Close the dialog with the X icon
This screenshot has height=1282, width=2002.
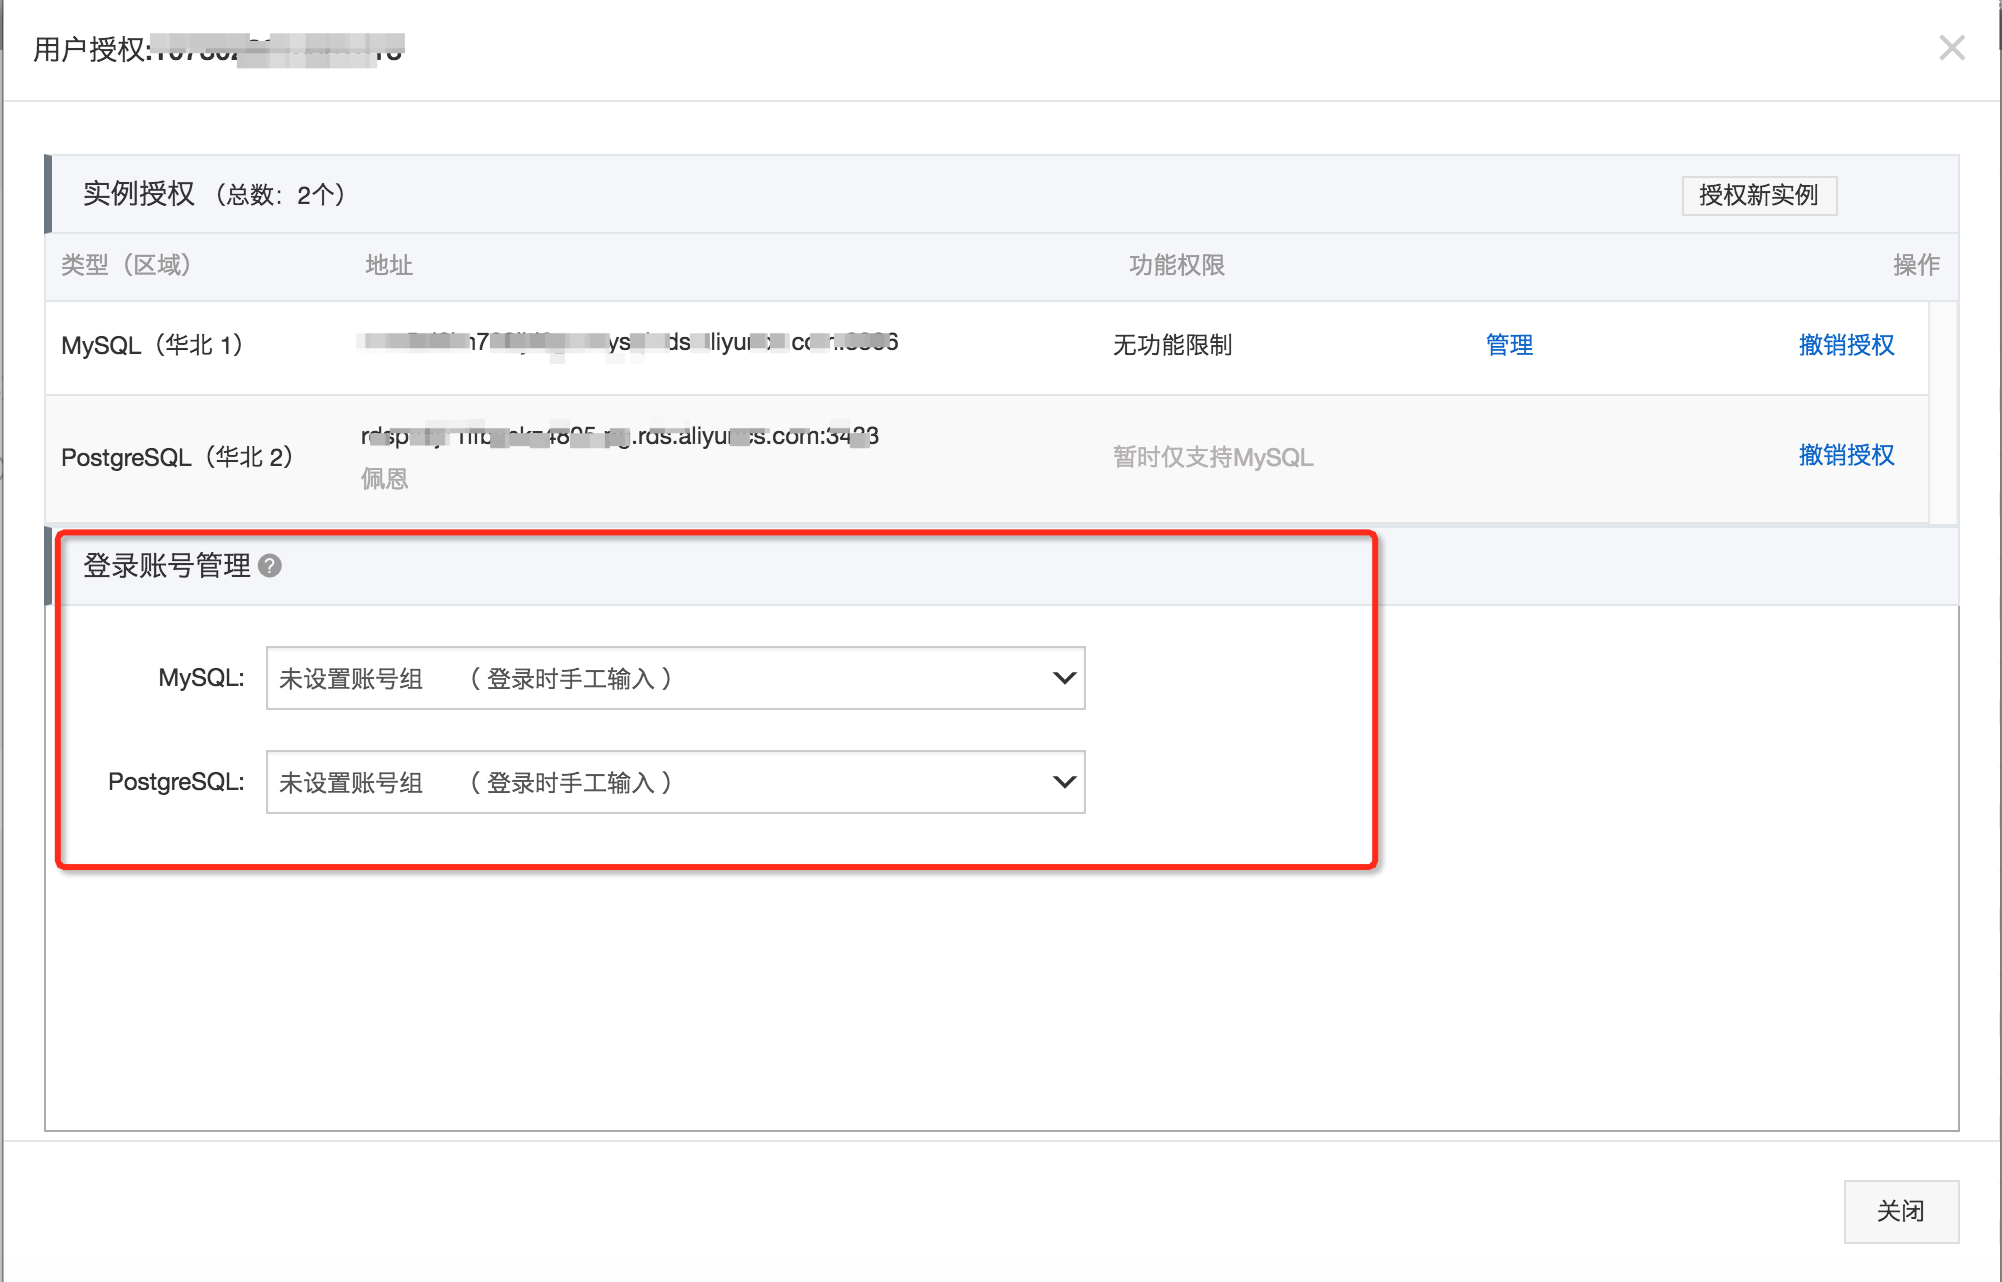[x=1951, y=47]
